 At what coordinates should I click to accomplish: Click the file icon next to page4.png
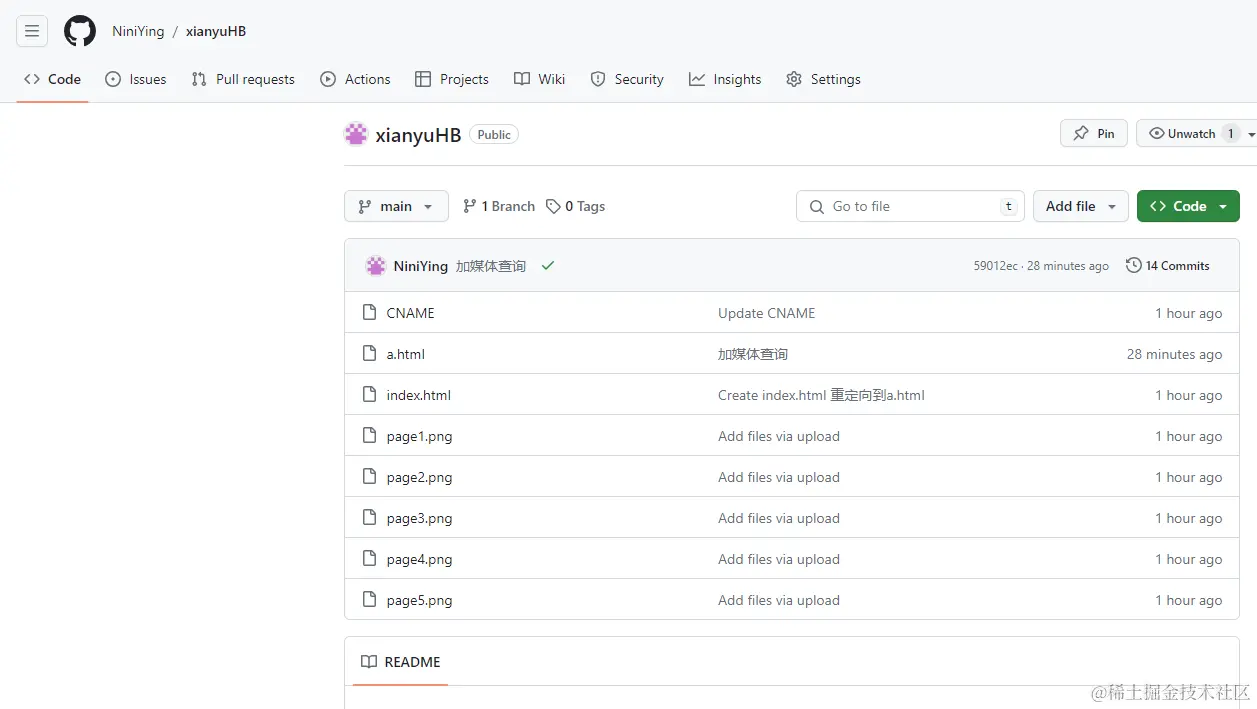coord(370,559)
